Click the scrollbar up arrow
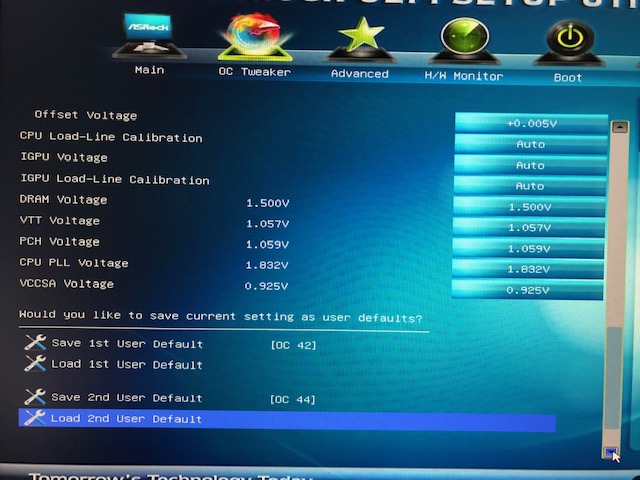 620,127
